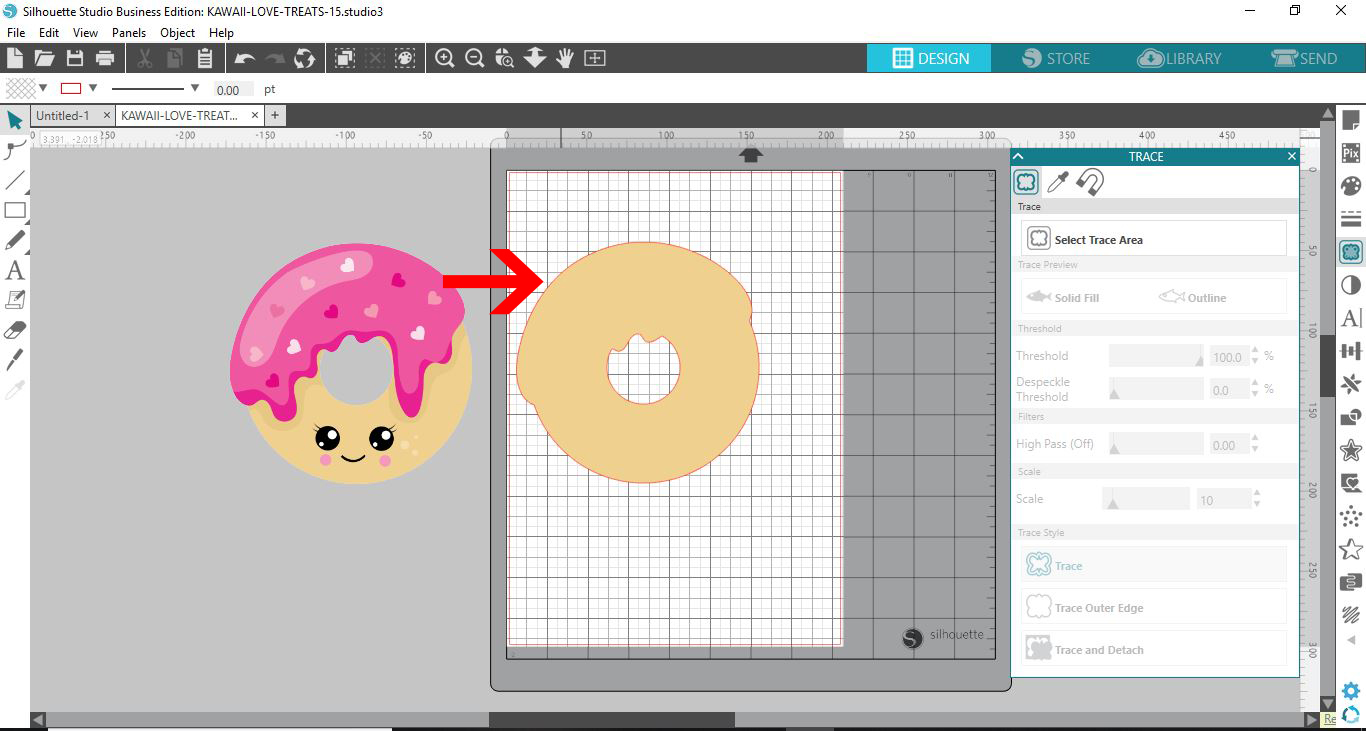Open the Help menu
The image size is (1366, 731).
tap(221, 33)
